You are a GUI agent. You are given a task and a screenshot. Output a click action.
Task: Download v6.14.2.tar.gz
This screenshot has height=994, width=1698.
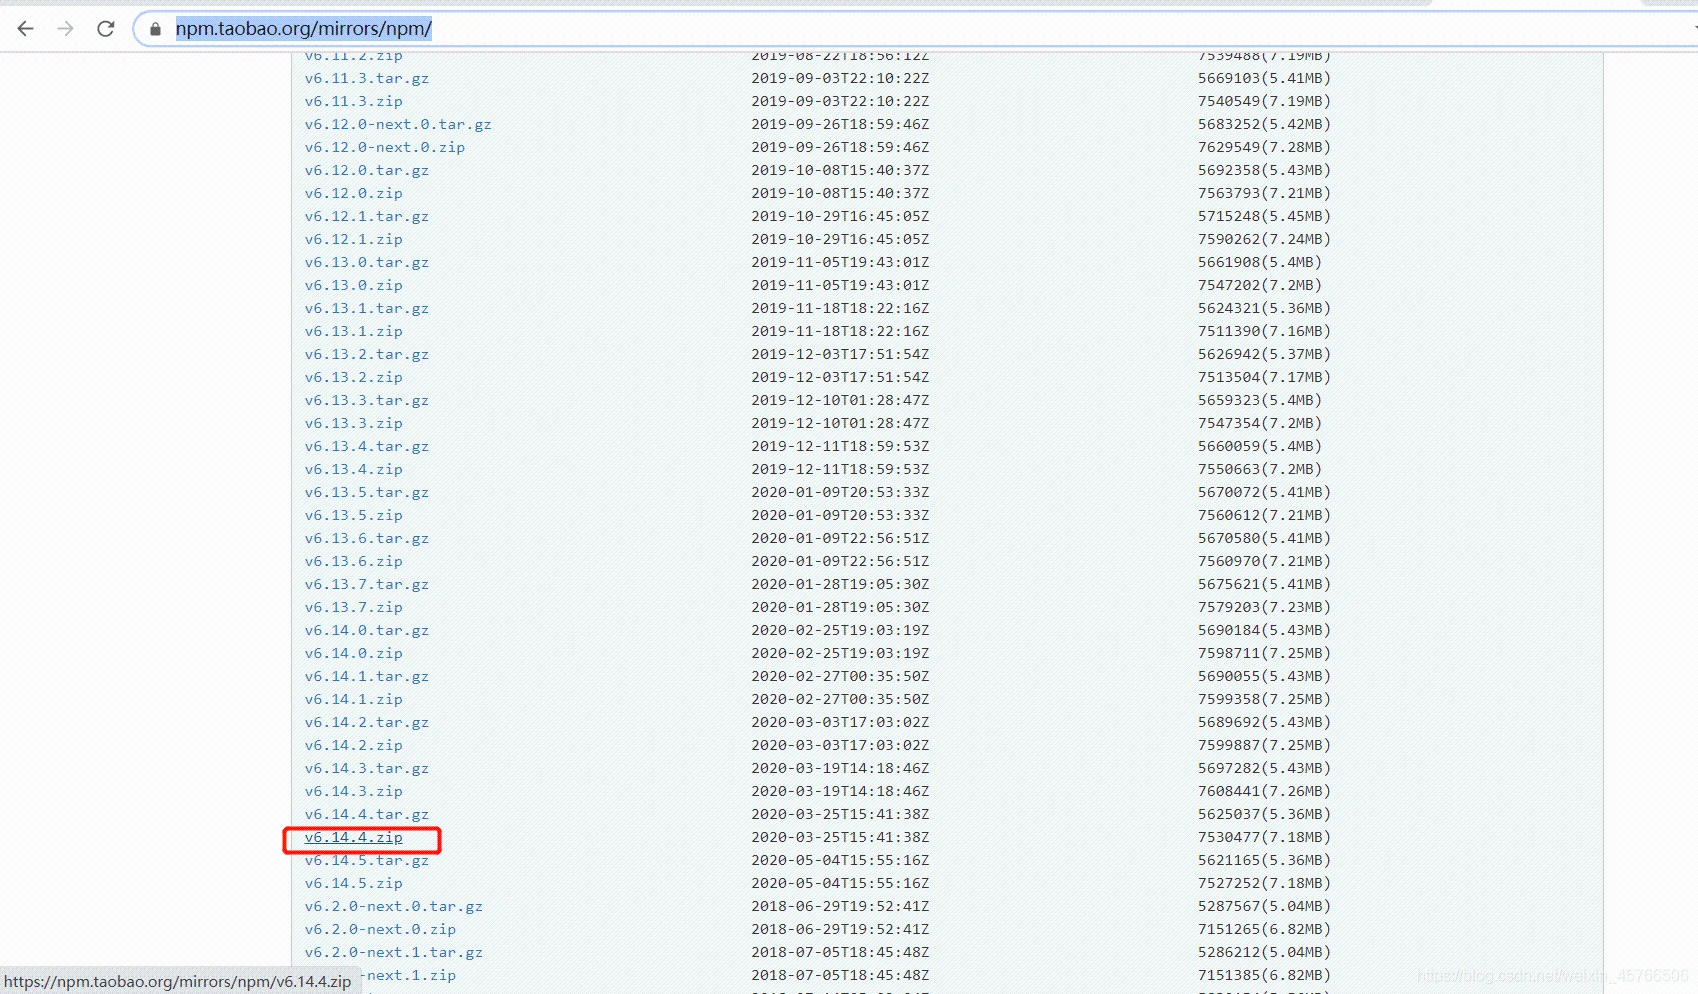pos(367,723)
